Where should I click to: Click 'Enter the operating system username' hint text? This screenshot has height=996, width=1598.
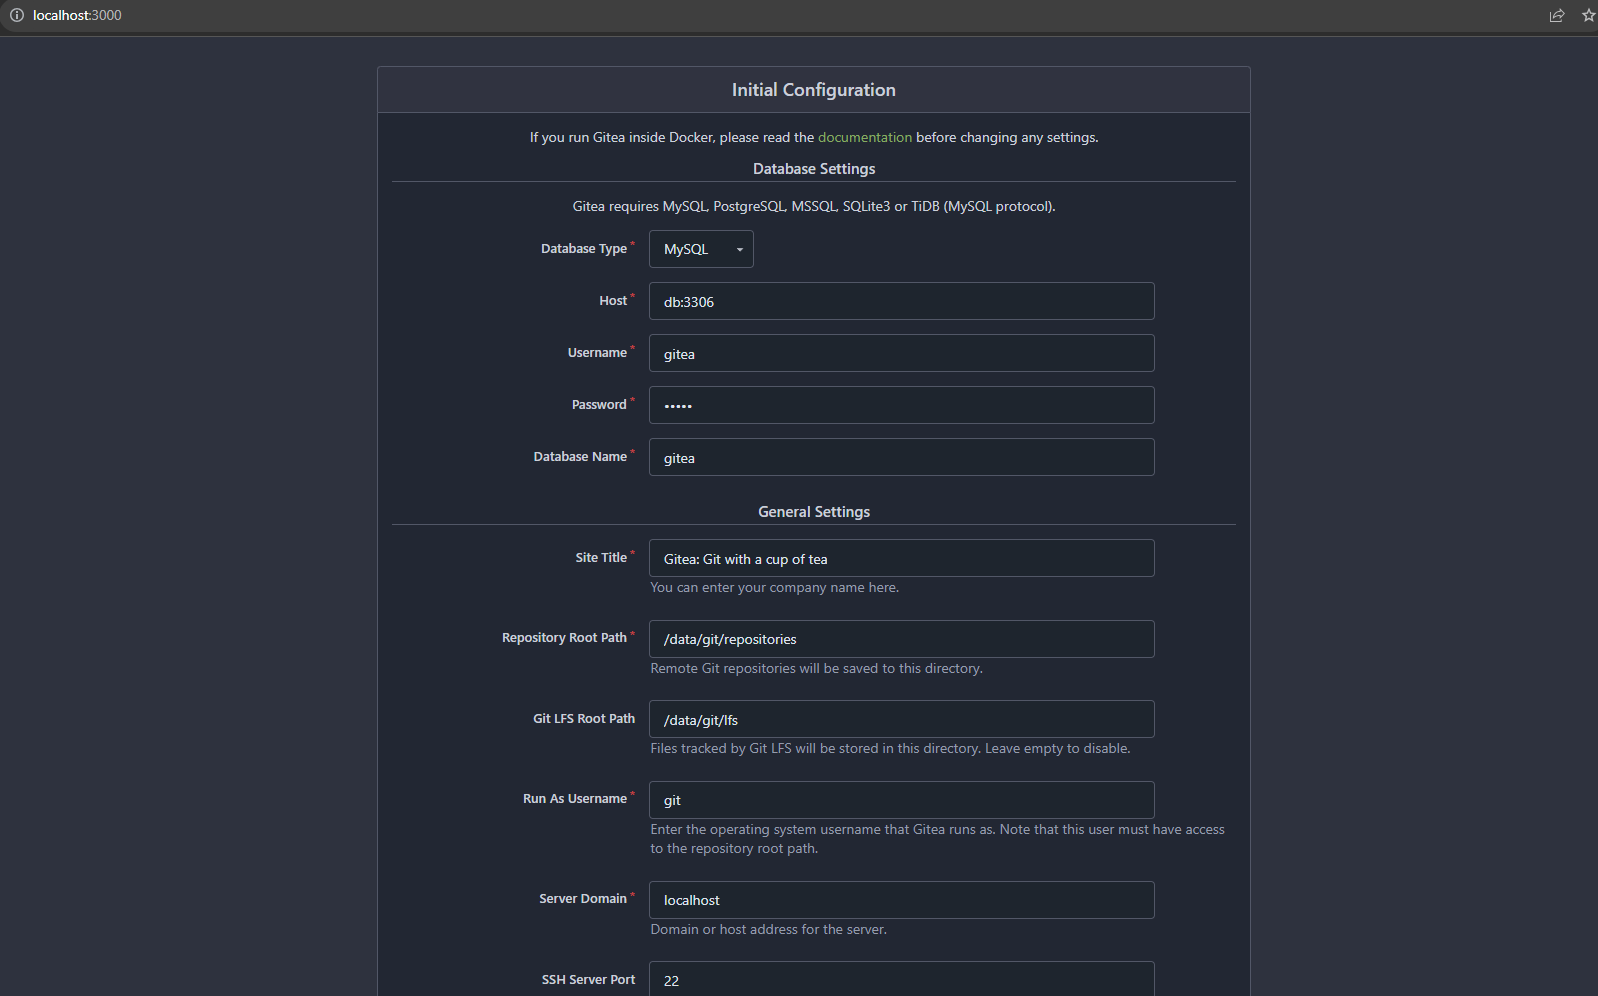(937, 839)
